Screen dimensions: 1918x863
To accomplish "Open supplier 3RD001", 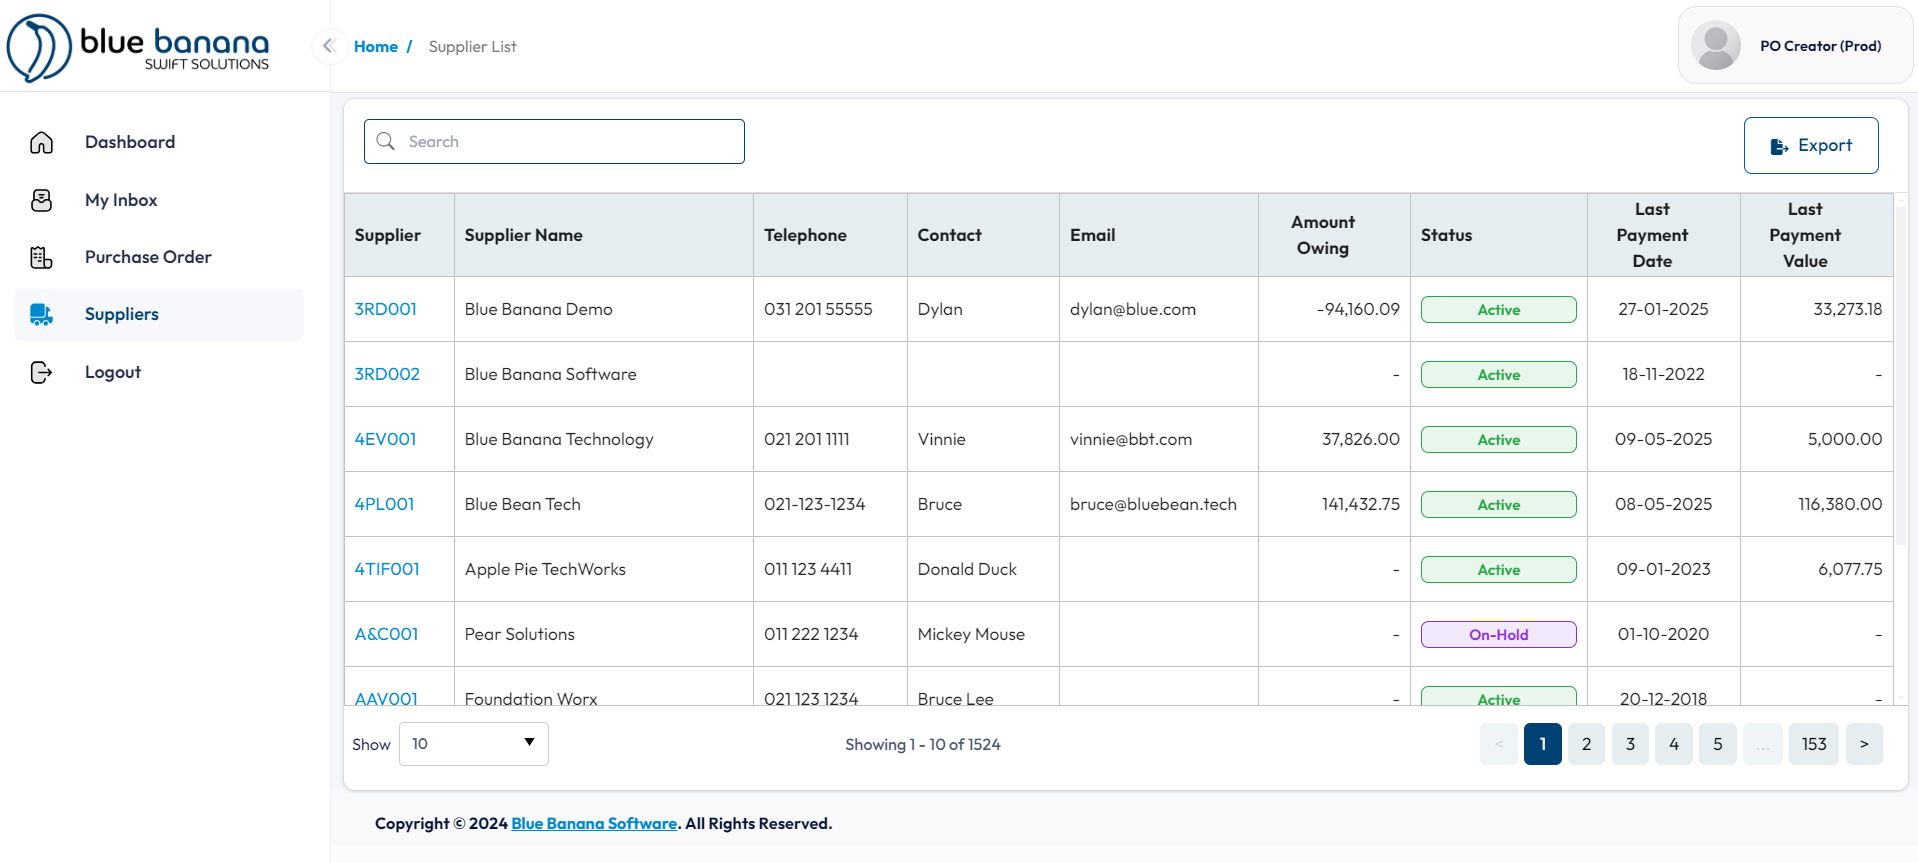I will 386,309.
